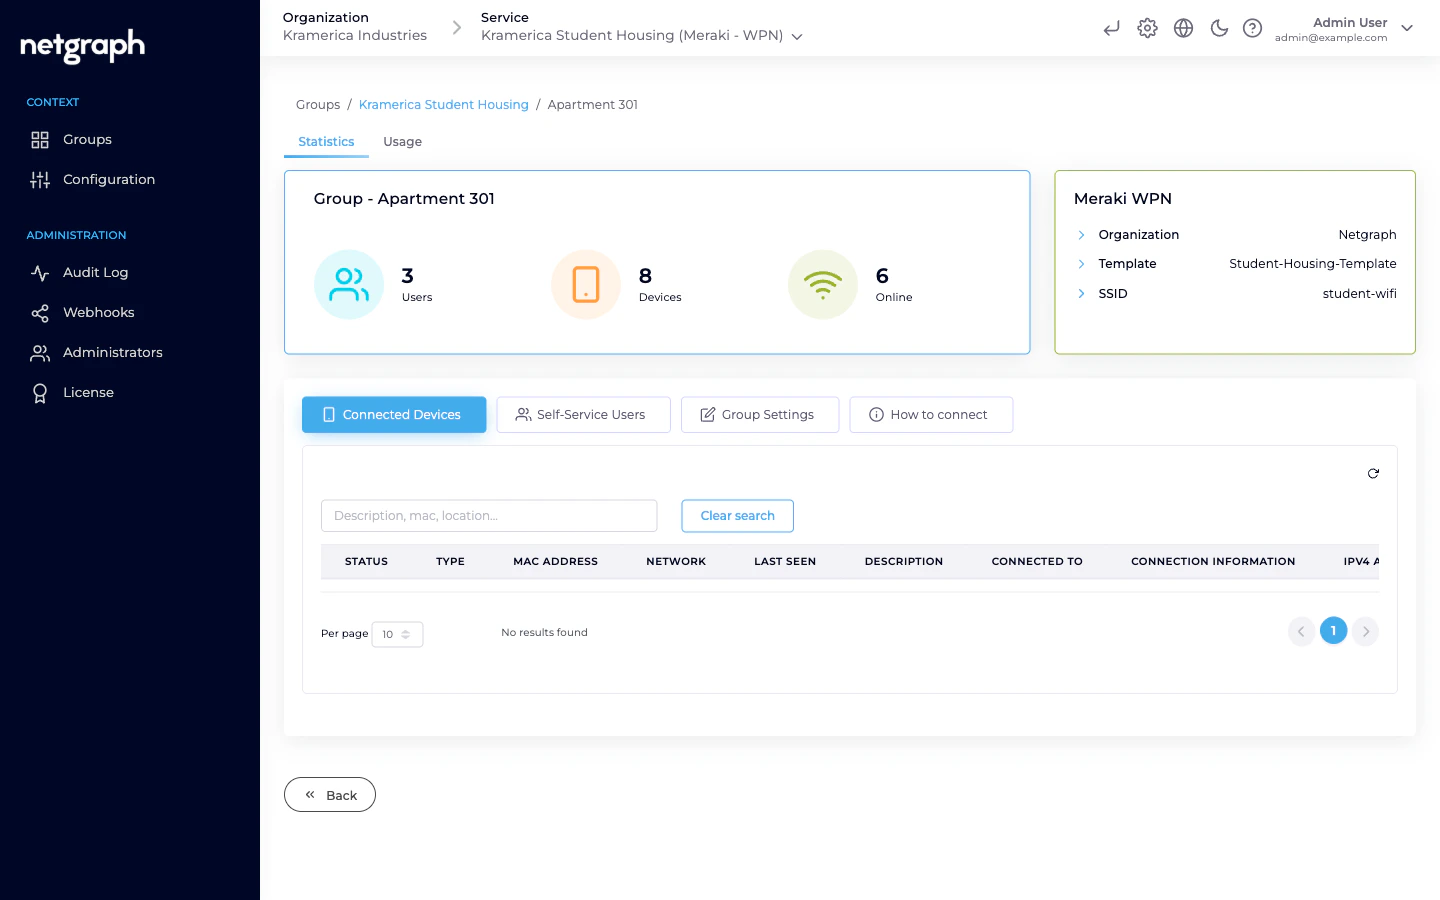1440x900 pixels.
Task: Switch to the Self-Service Users view
Action: point(583,414)
